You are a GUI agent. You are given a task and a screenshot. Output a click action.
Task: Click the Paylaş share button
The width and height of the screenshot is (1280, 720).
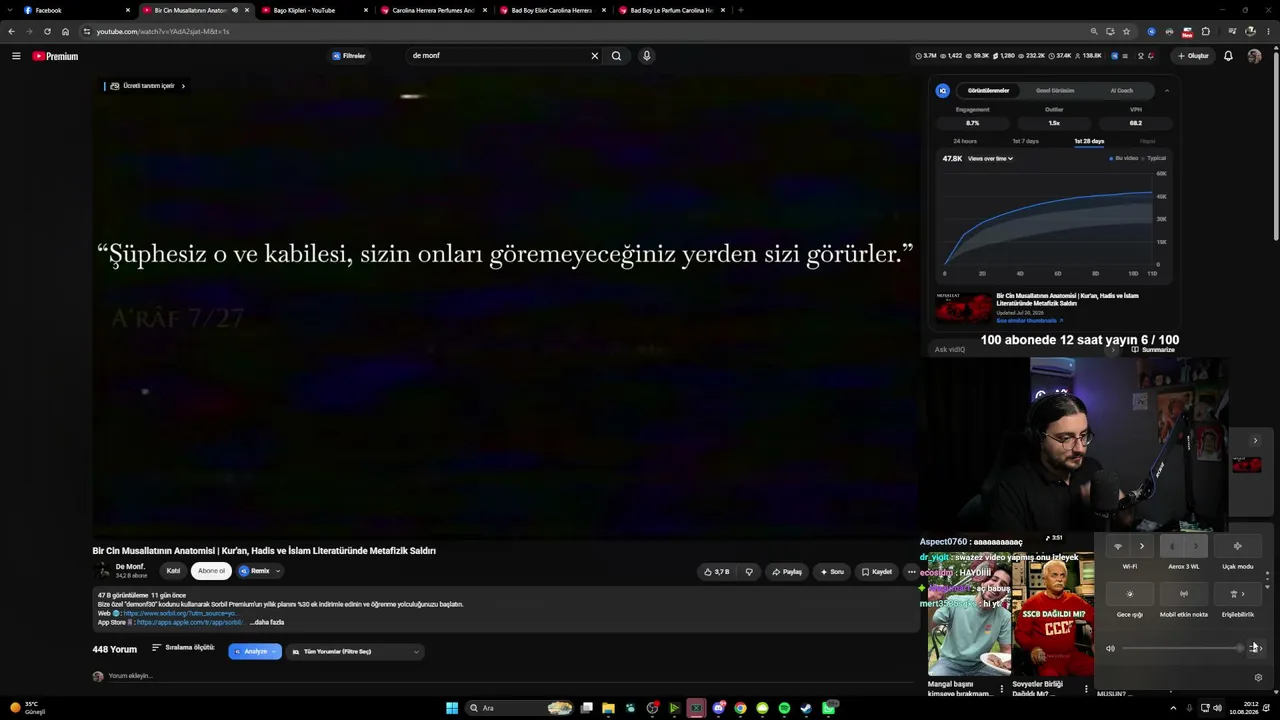(x=787, y=572)
